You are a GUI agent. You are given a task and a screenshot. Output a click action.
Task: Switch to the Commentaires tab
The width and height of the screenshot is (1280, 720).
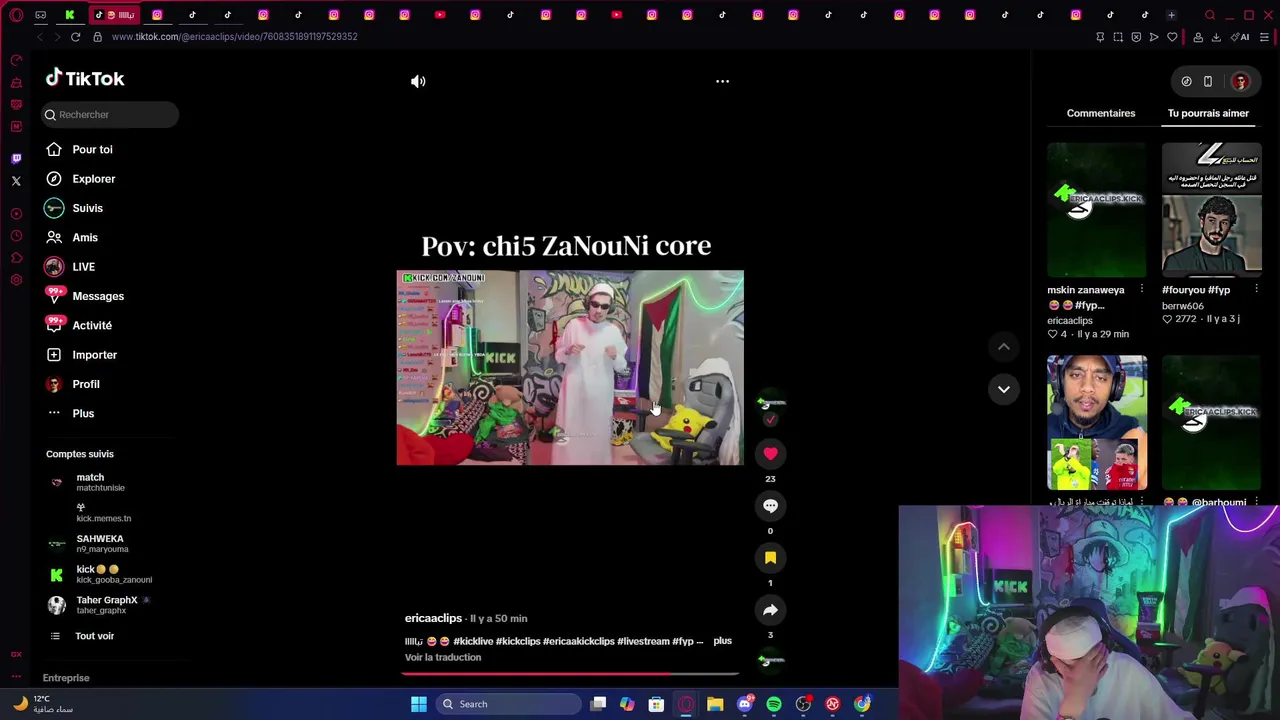pyautogui.click(x=1100, y=113)
